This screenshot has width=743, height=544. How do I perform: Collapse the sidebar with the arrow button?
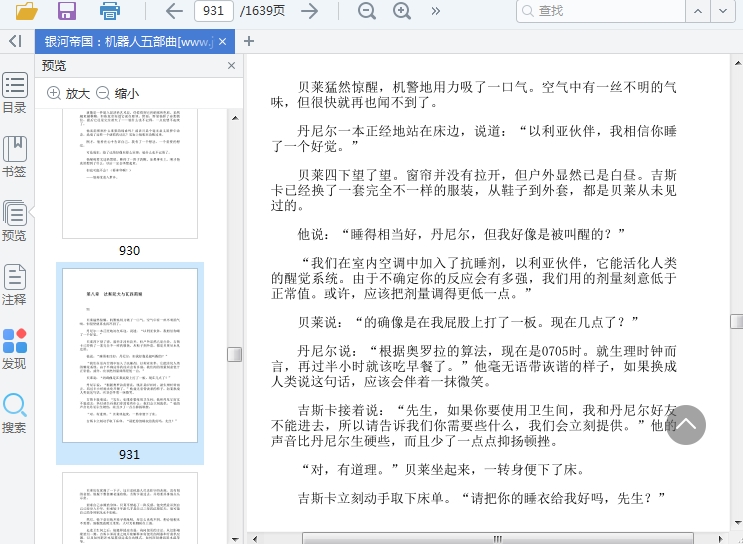click(14, 41)
